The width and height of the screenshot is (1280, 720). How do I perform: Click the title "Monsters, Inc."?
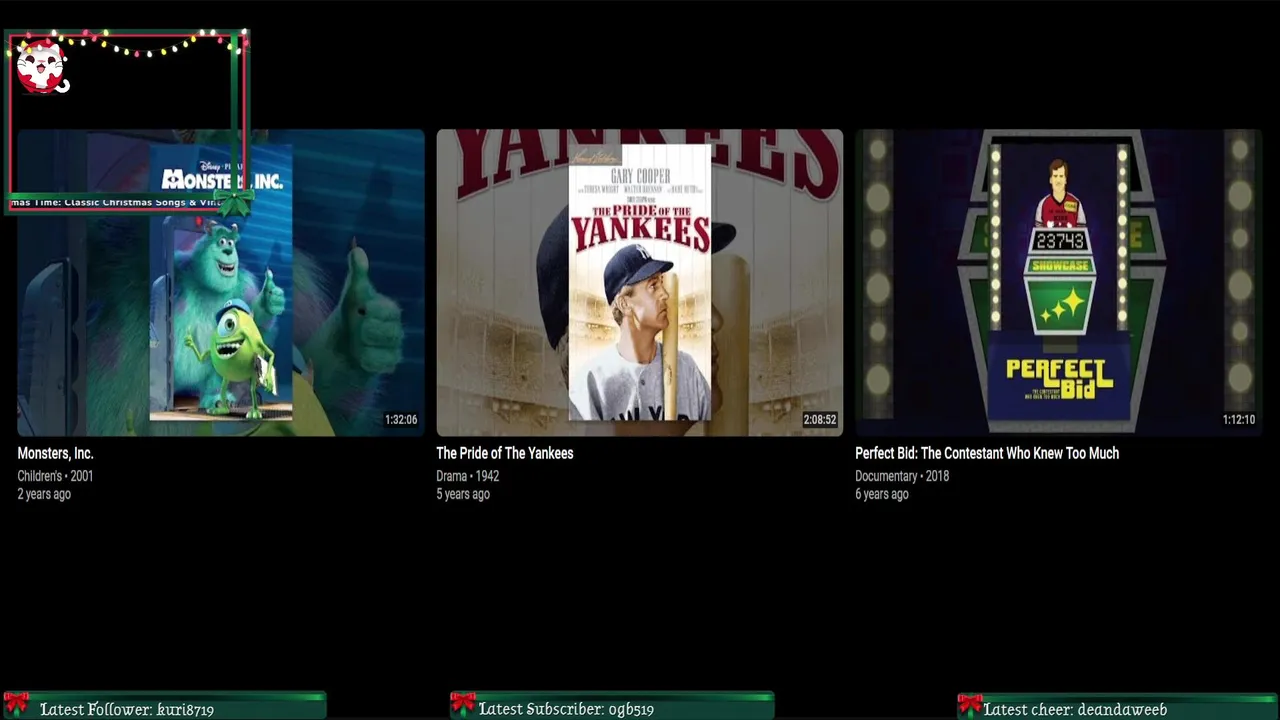tap(55, 453)
